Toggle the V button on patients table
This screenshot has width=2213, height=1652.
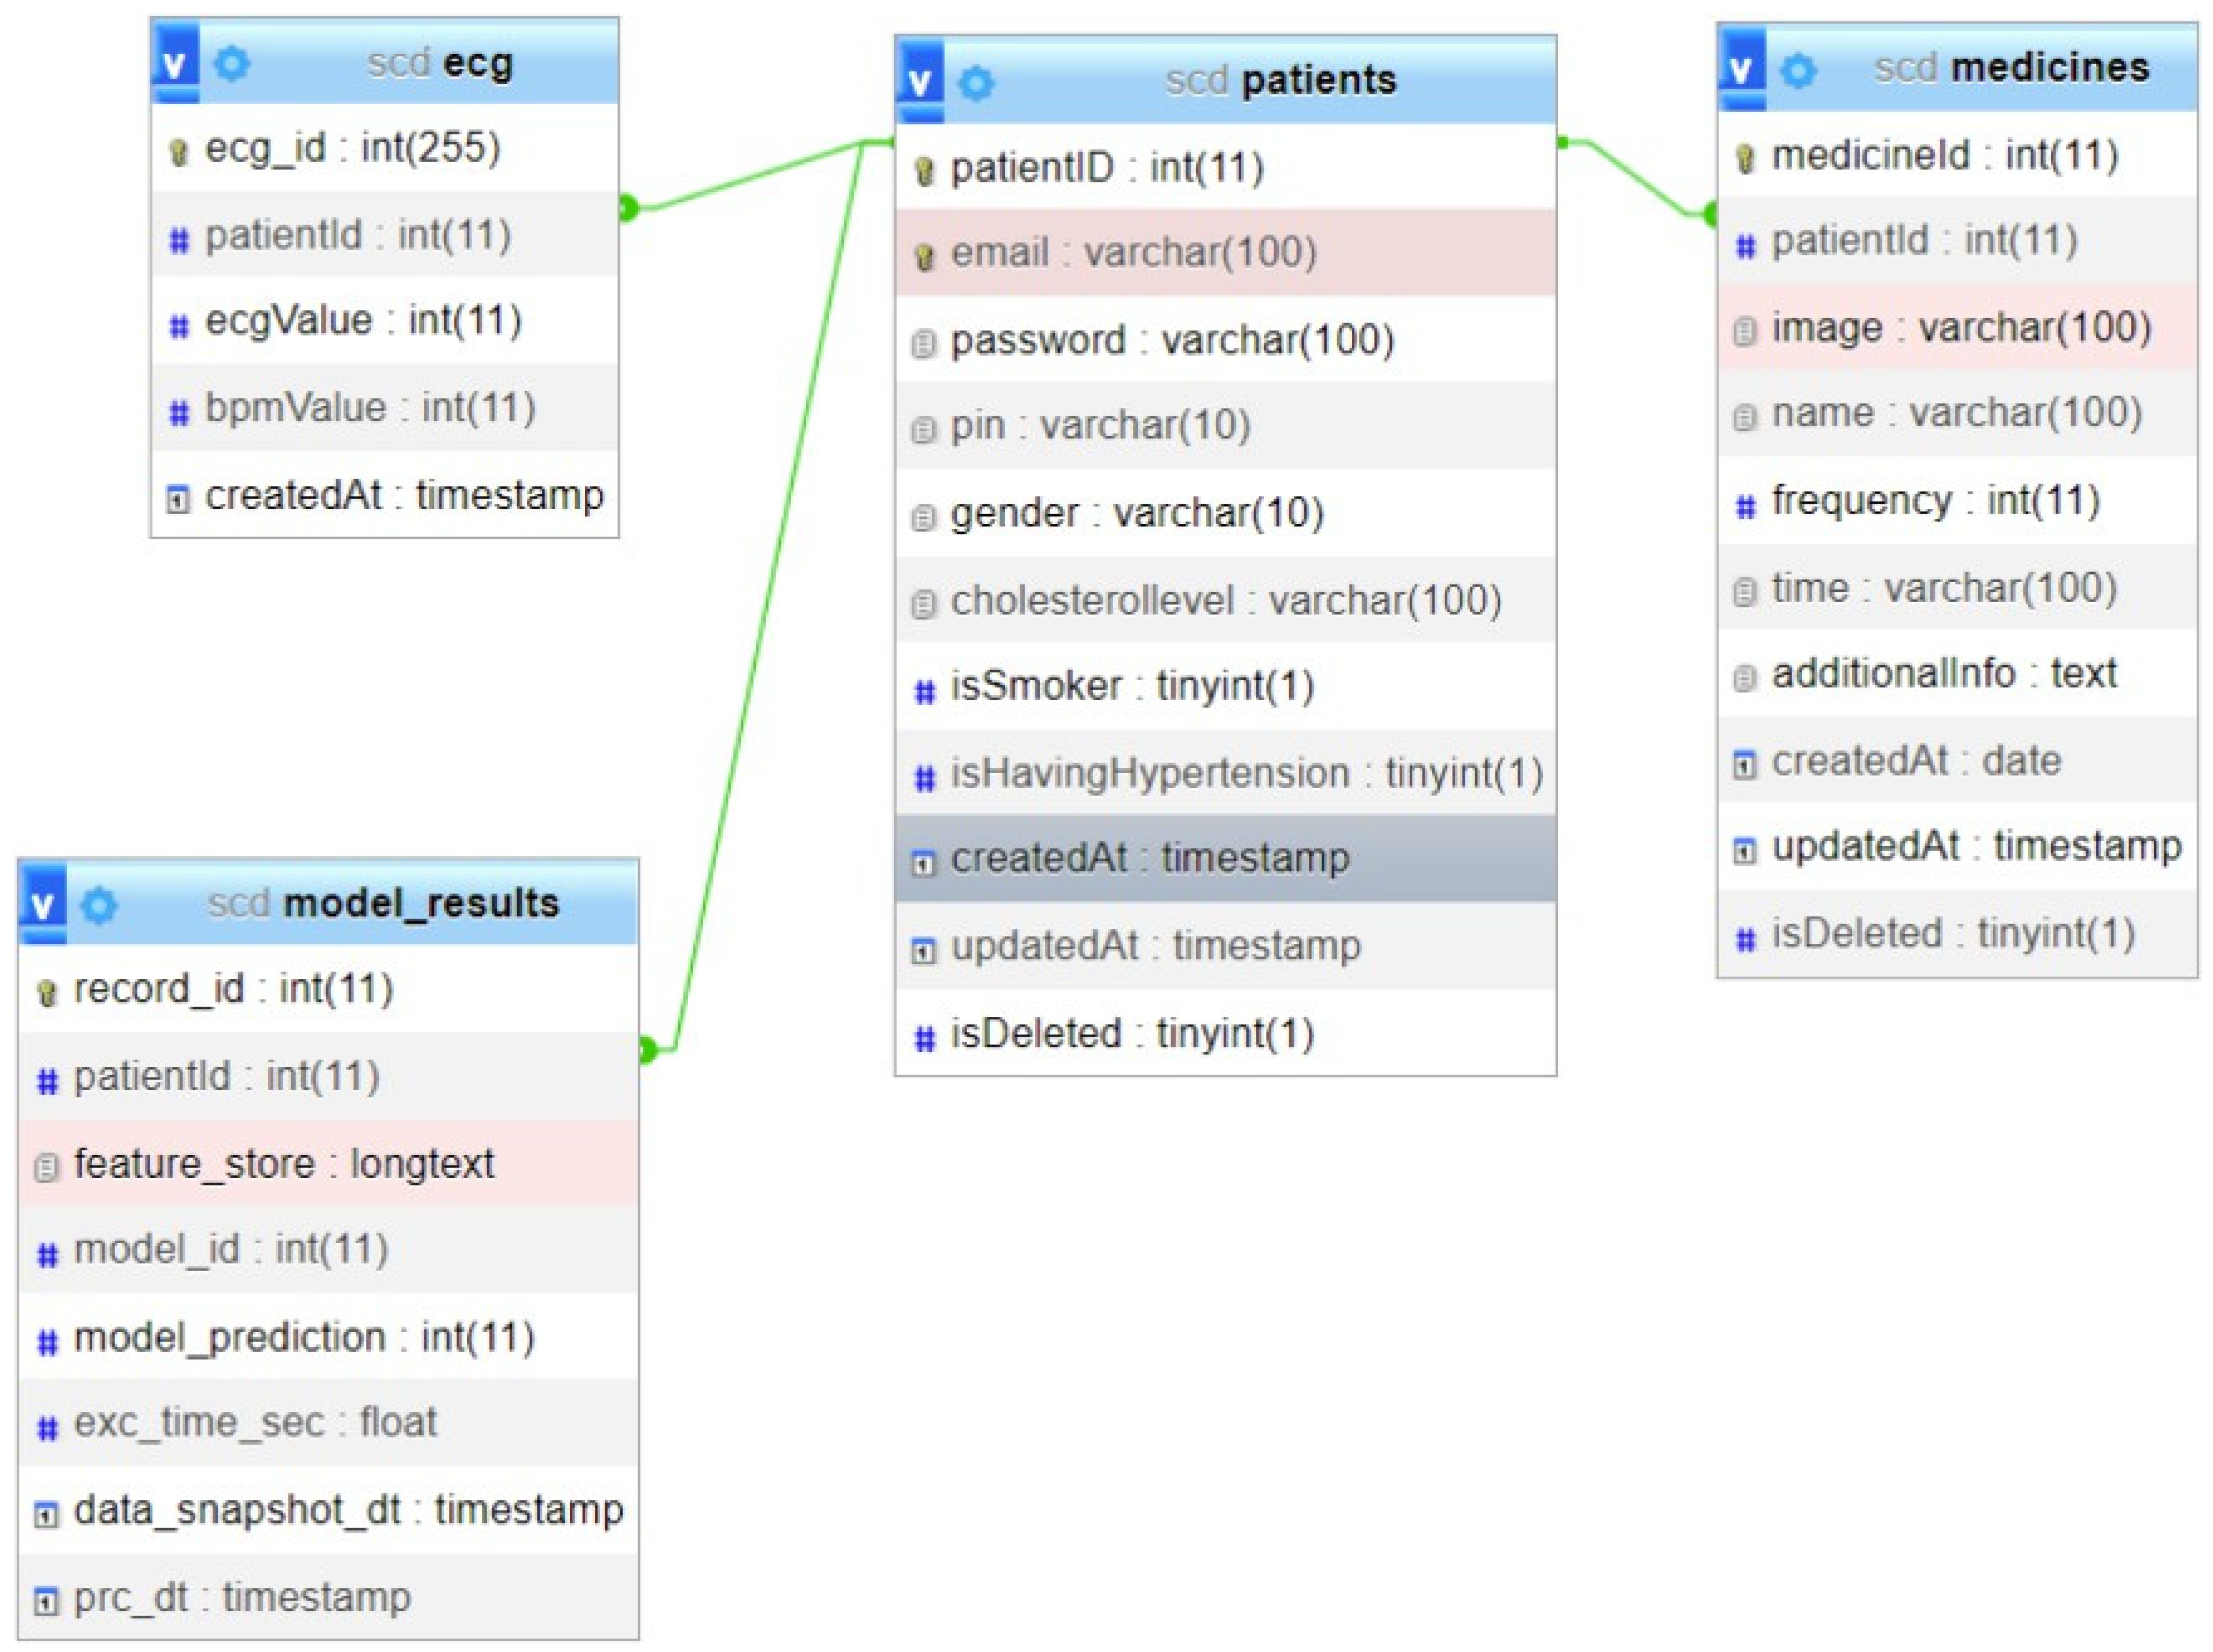pos(920,82)
